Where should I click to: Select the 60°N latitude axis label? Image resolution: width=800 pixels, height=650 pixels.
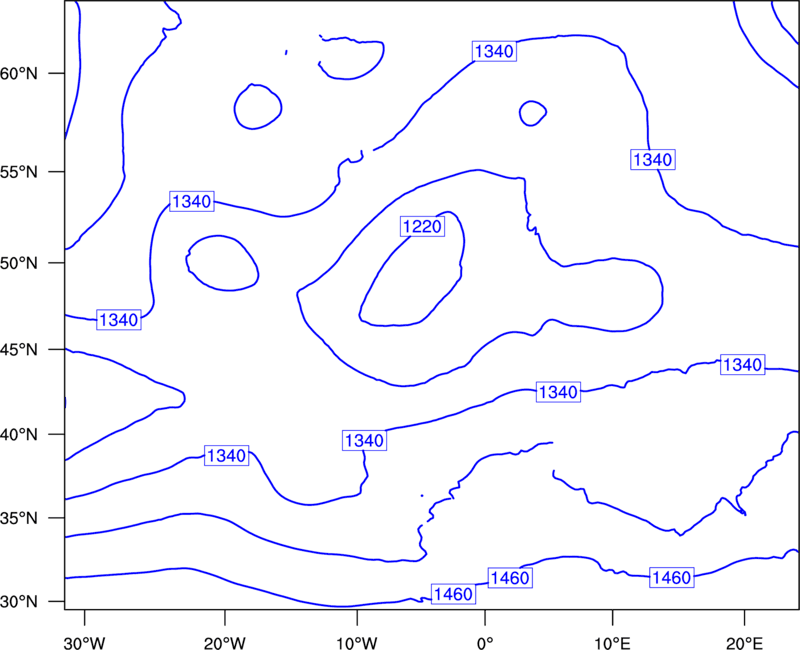pyautogui.click(x=19, y=74)
